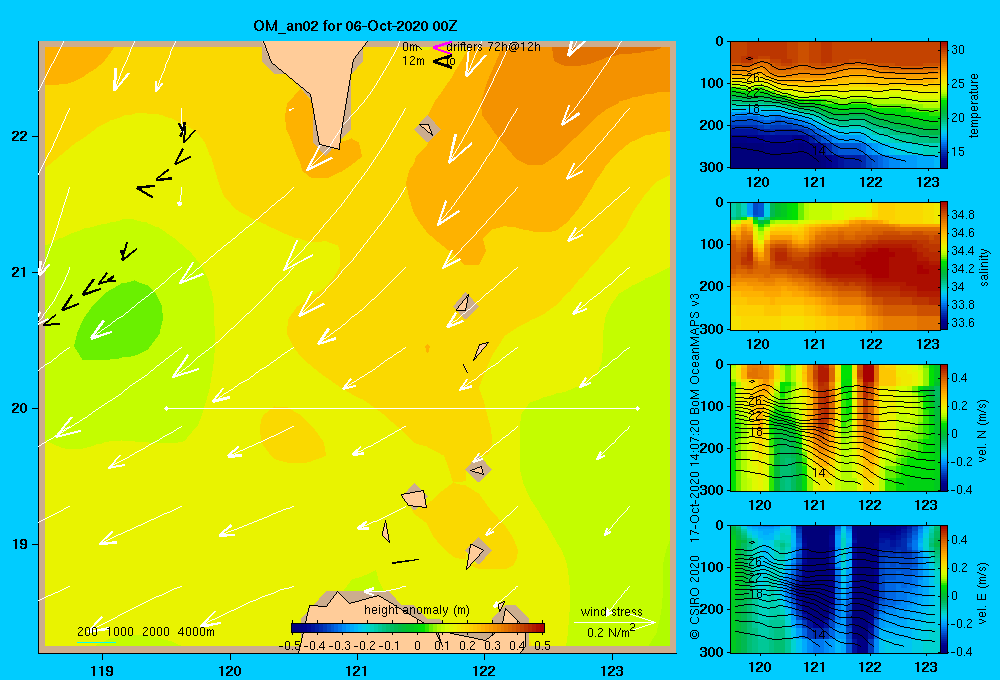Screen dimensions: 1000x680
Task: Click the 34.8 tick on salinity scale
Action: [962, 215]
